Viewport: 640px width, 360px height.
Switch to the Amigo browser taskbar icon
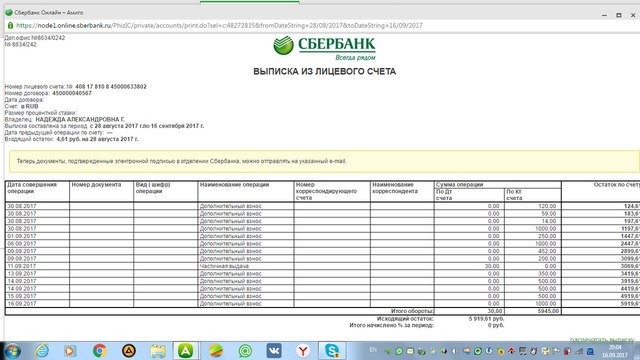[186, 351]
